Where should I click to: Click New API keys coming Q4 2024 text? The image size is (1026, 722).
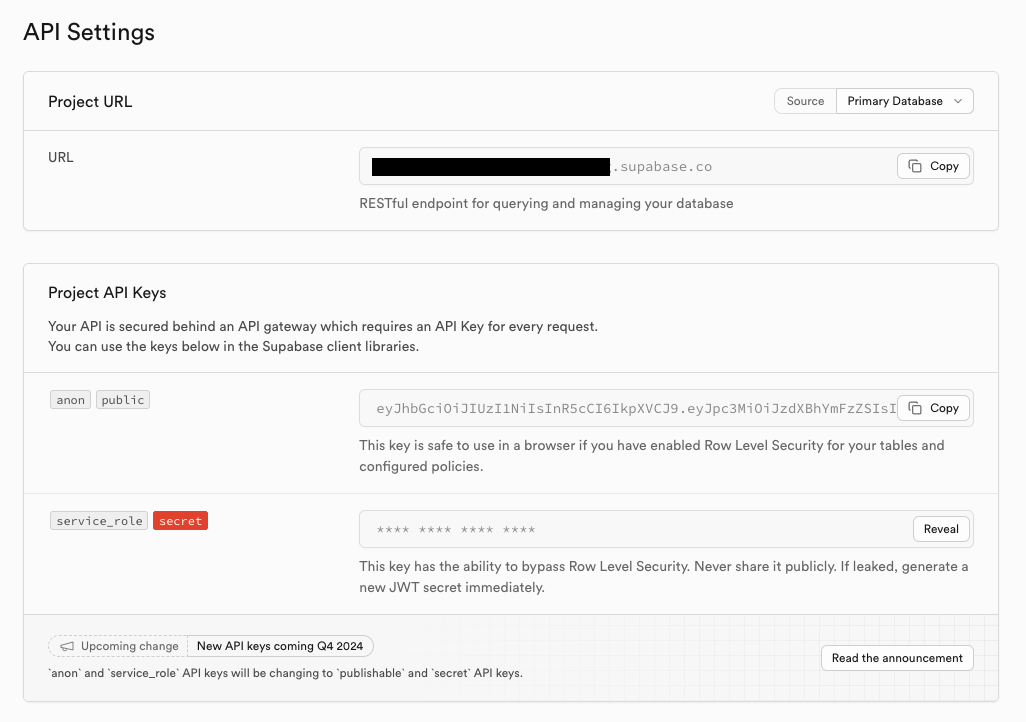280,646
